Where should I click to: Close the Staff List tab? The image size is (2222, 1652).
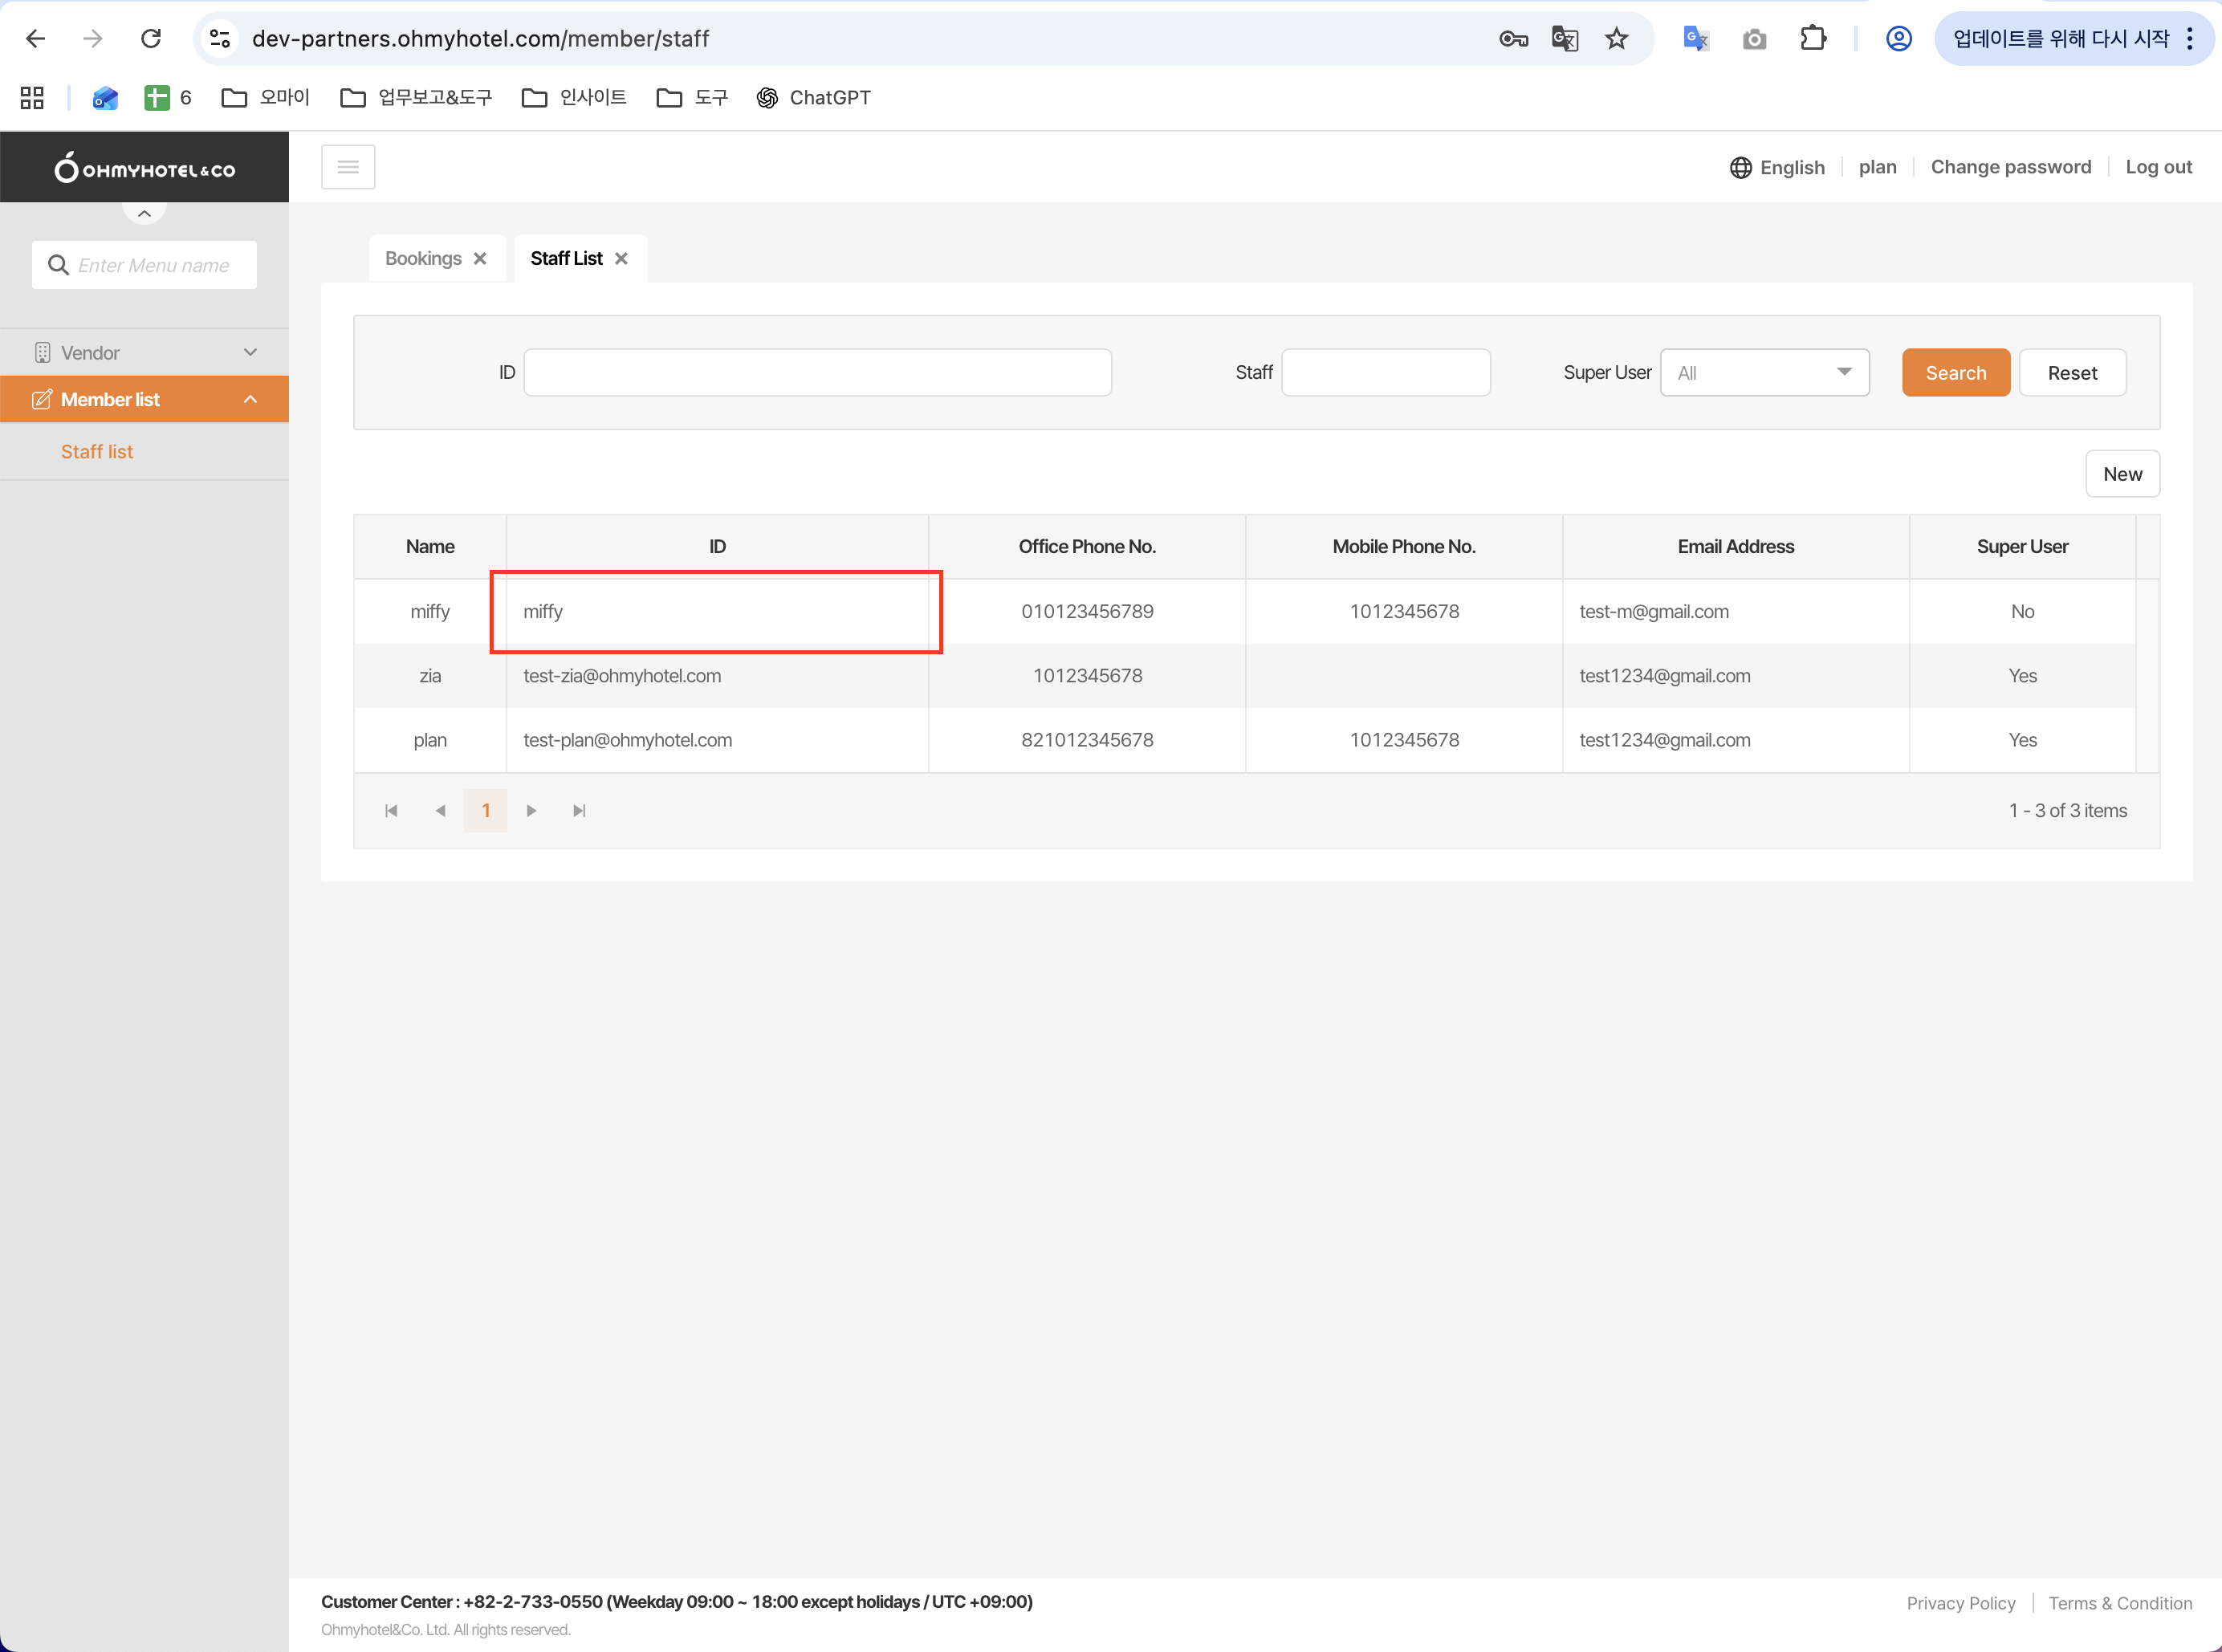(x=621, y=259)
